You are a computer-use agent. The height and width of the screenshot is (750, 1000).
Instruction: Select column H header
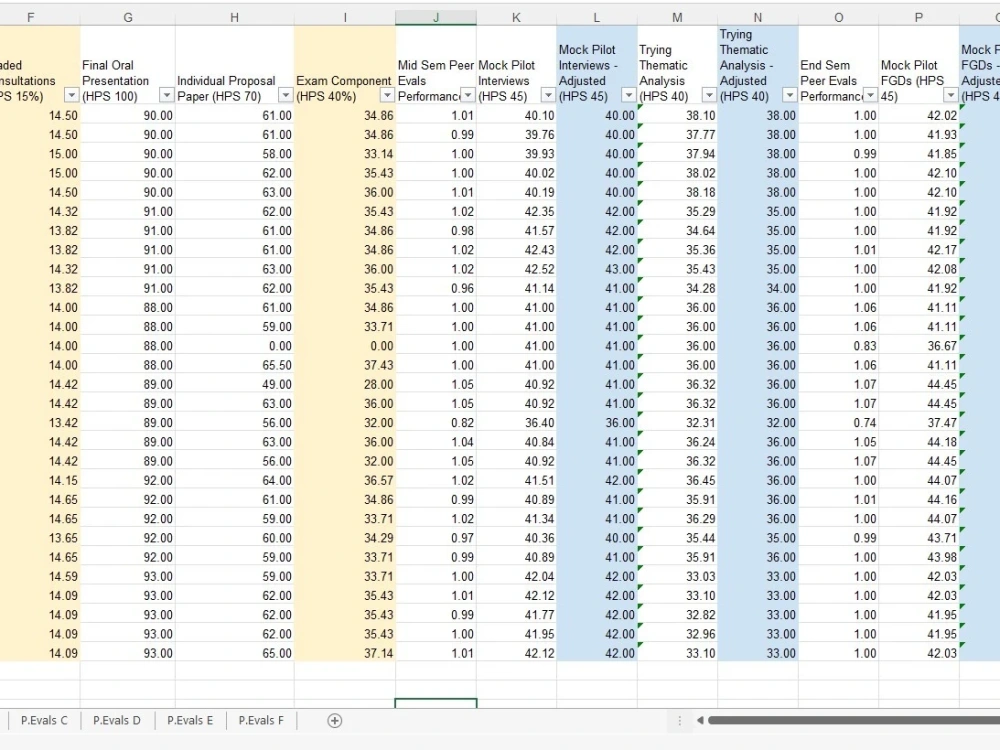235,18
